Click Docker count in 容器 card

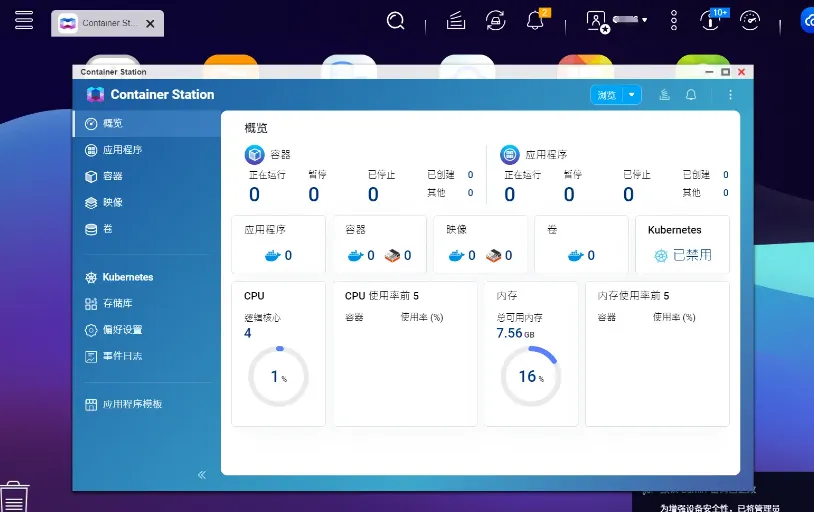point(361,255)
